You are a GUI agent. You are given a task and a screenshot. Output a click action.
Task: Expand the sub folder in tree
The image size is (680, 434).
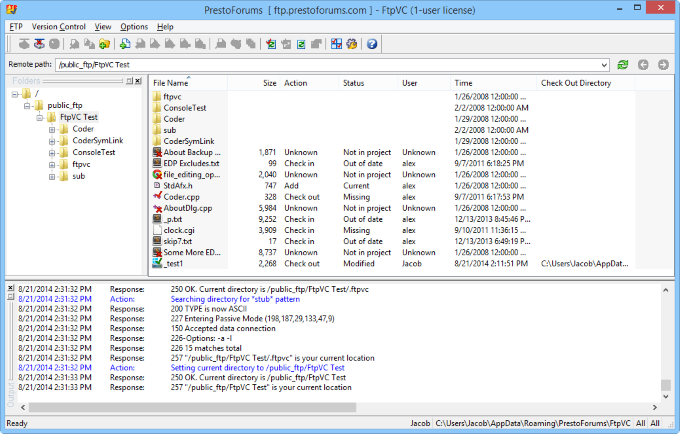pyautogui.click(x=52, y=176)
